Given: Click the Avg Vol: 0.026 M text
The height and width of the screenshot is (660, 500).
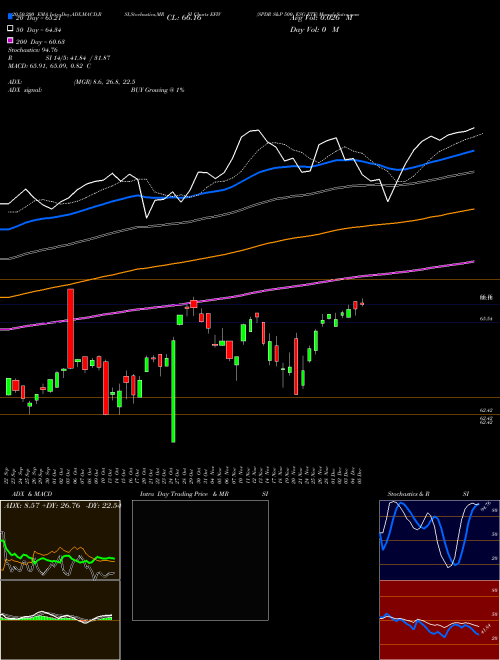Looking at the screenshot, I should point(321,18).
